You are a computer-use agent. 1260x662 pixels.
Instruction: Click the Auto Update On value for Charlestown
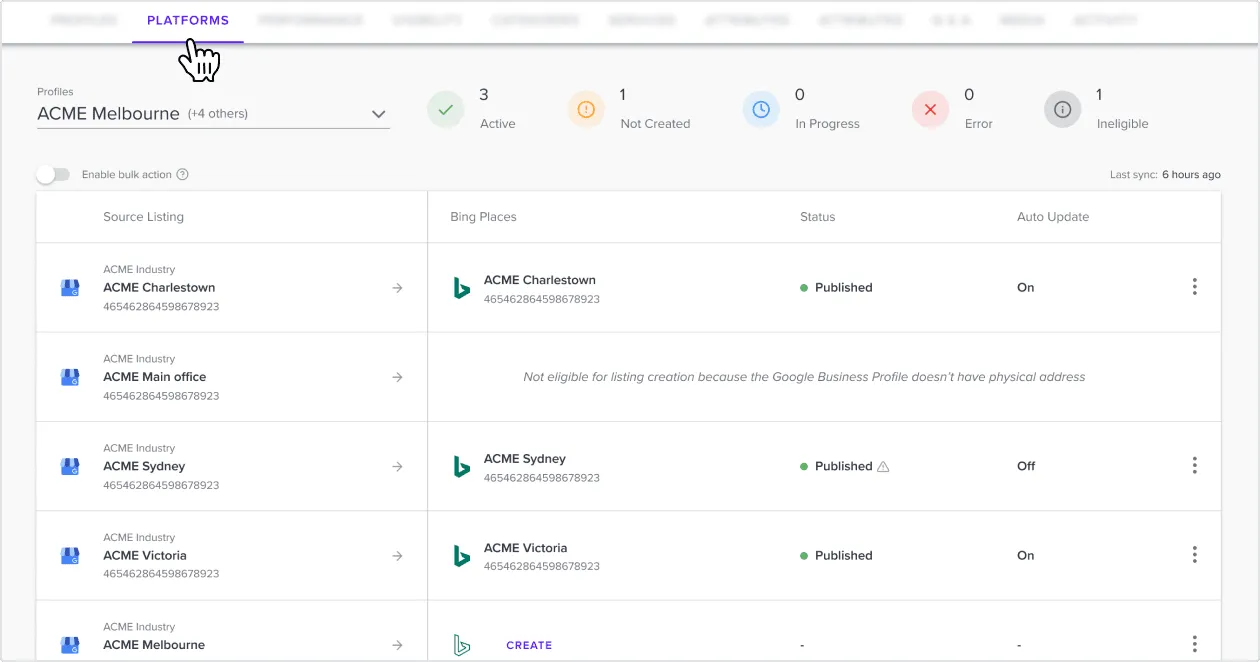click(x=1026, y=288)
